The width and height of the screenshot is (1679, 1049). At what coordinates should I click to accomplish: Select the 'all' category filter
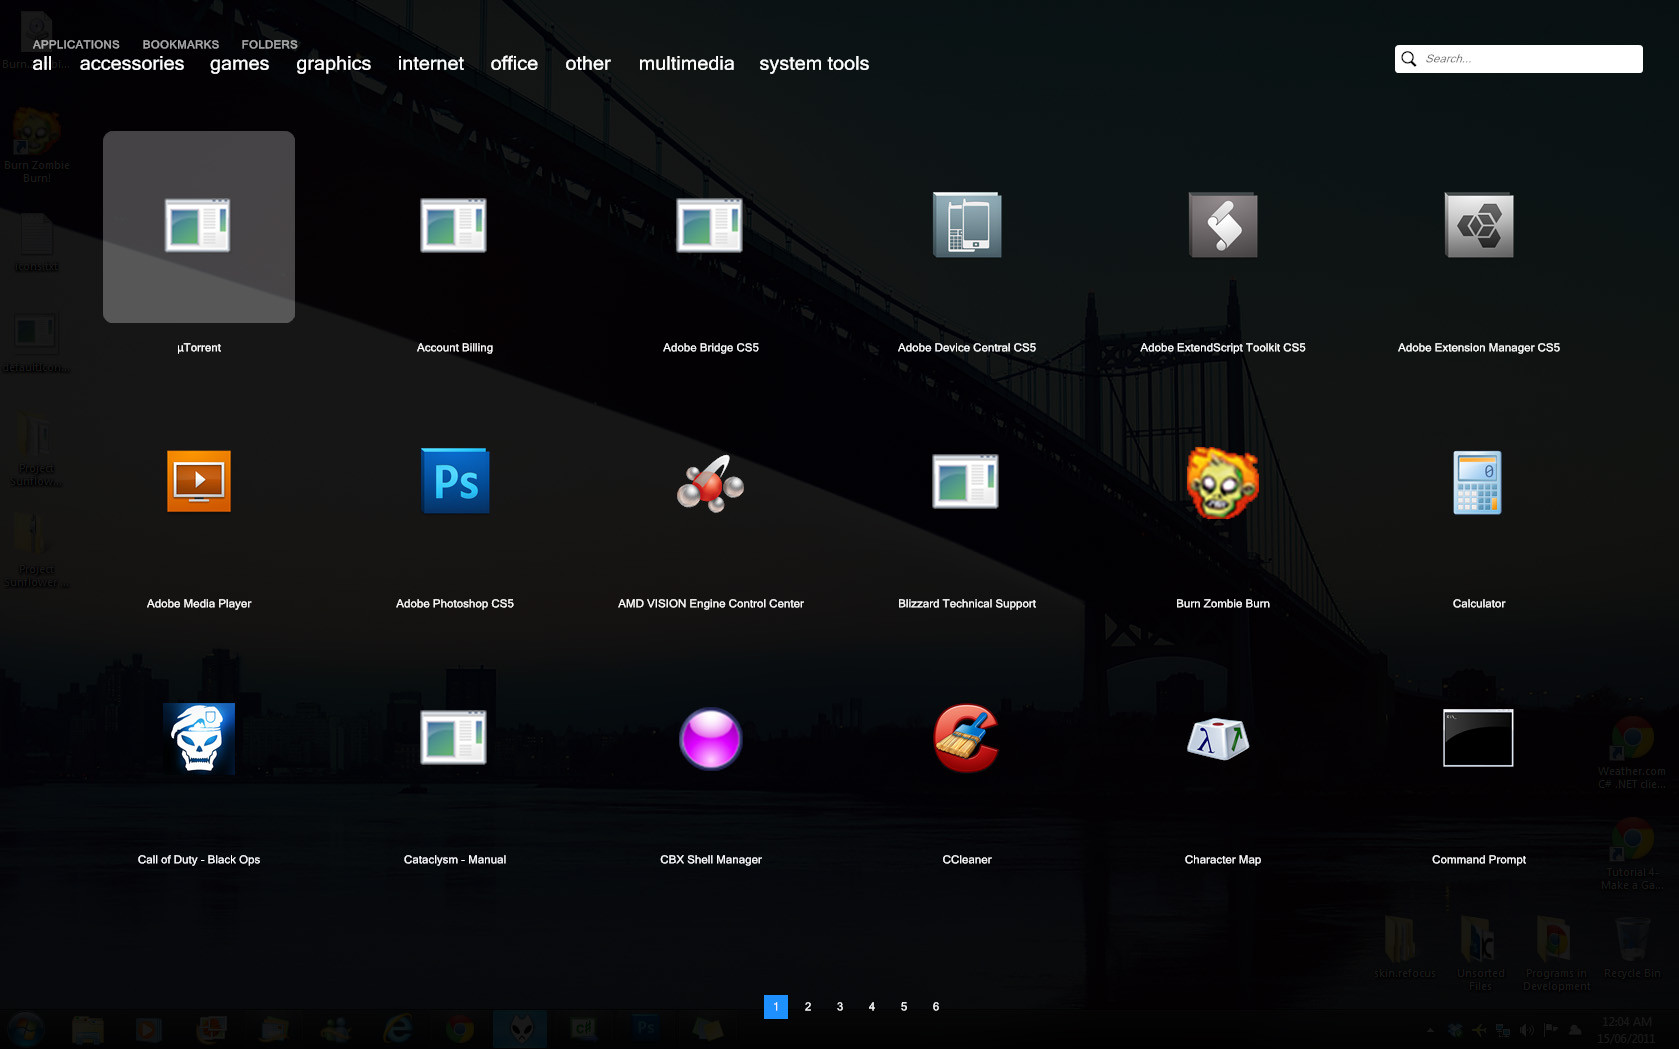[42, 64]
